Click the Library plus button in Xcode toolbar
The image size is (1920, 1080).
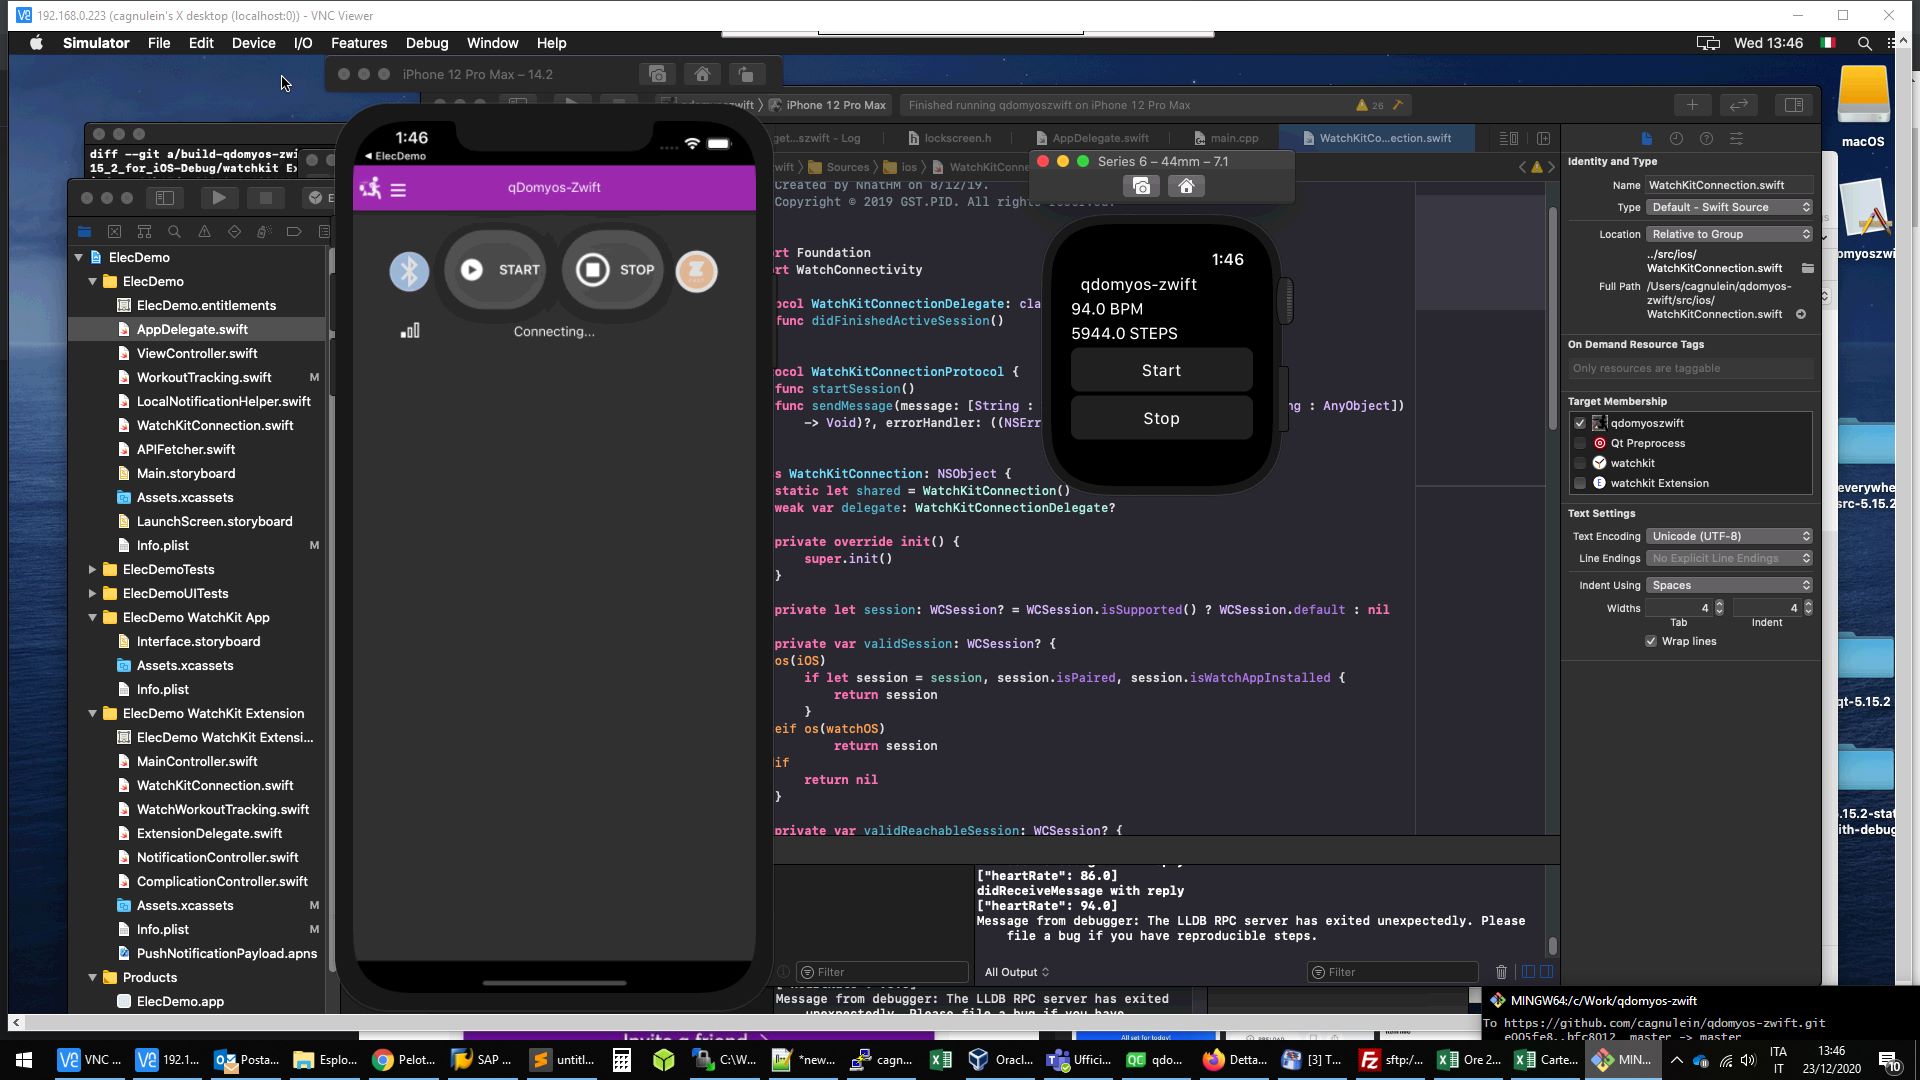1692,105
